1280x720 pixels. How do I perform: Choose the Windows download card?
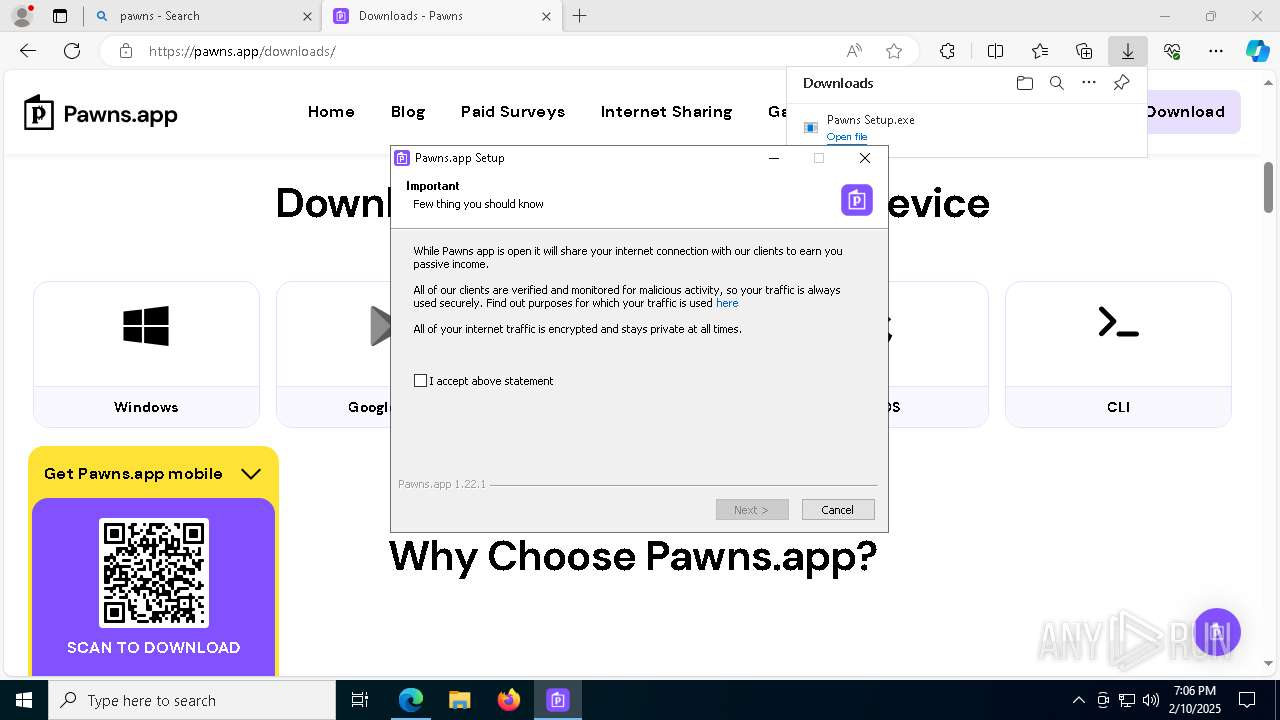click(146, 354)
